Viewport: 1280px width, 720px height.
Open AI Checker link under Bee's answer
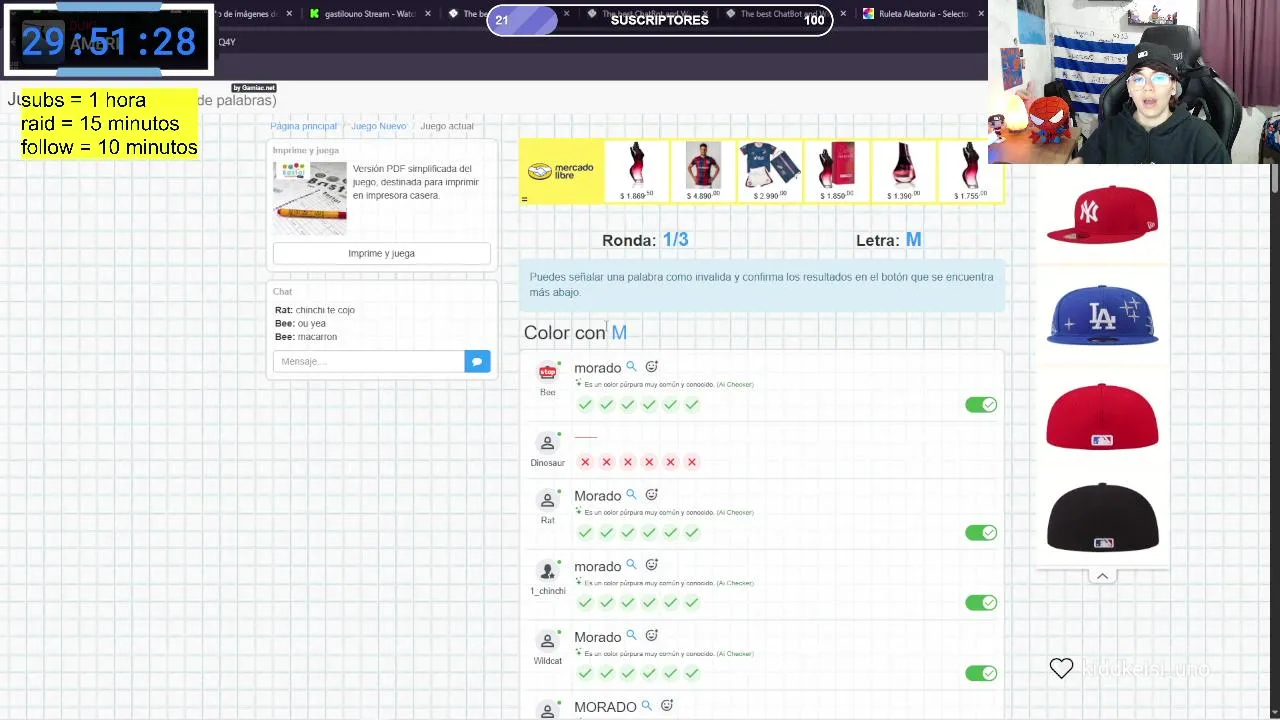click(735, 384)
